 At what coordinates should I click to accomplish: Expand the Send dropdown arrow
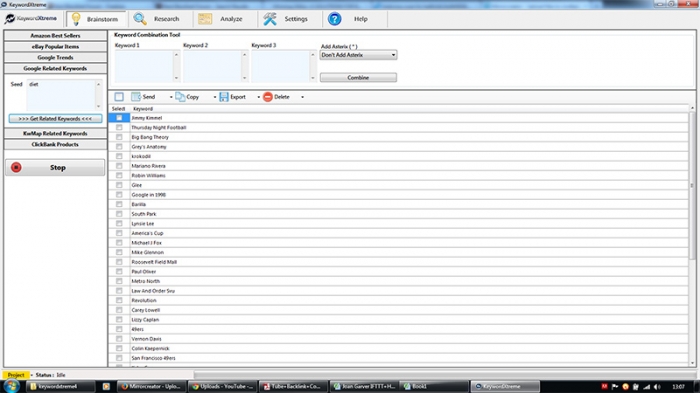[x=171, y=97]
